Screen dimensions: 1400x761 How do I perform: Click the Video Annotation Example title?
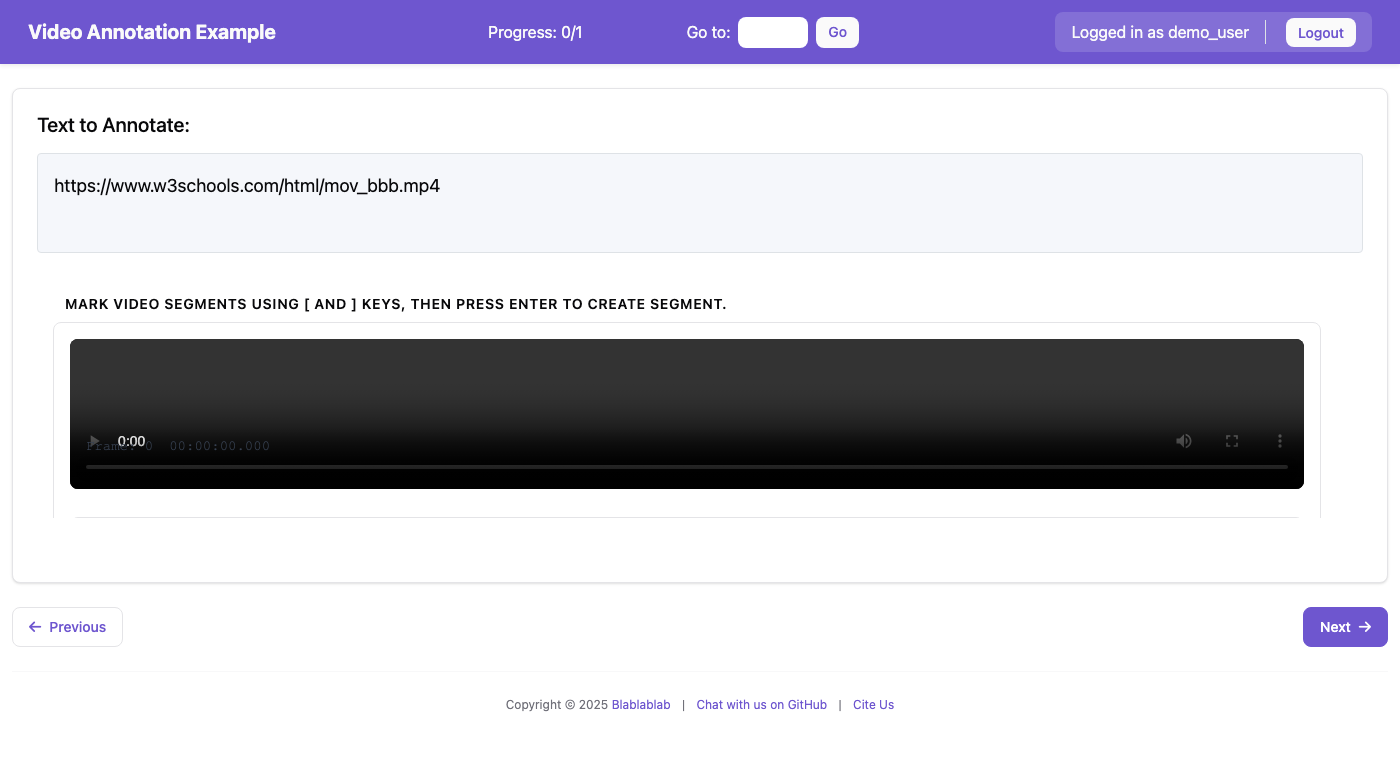tap(152, 32)
